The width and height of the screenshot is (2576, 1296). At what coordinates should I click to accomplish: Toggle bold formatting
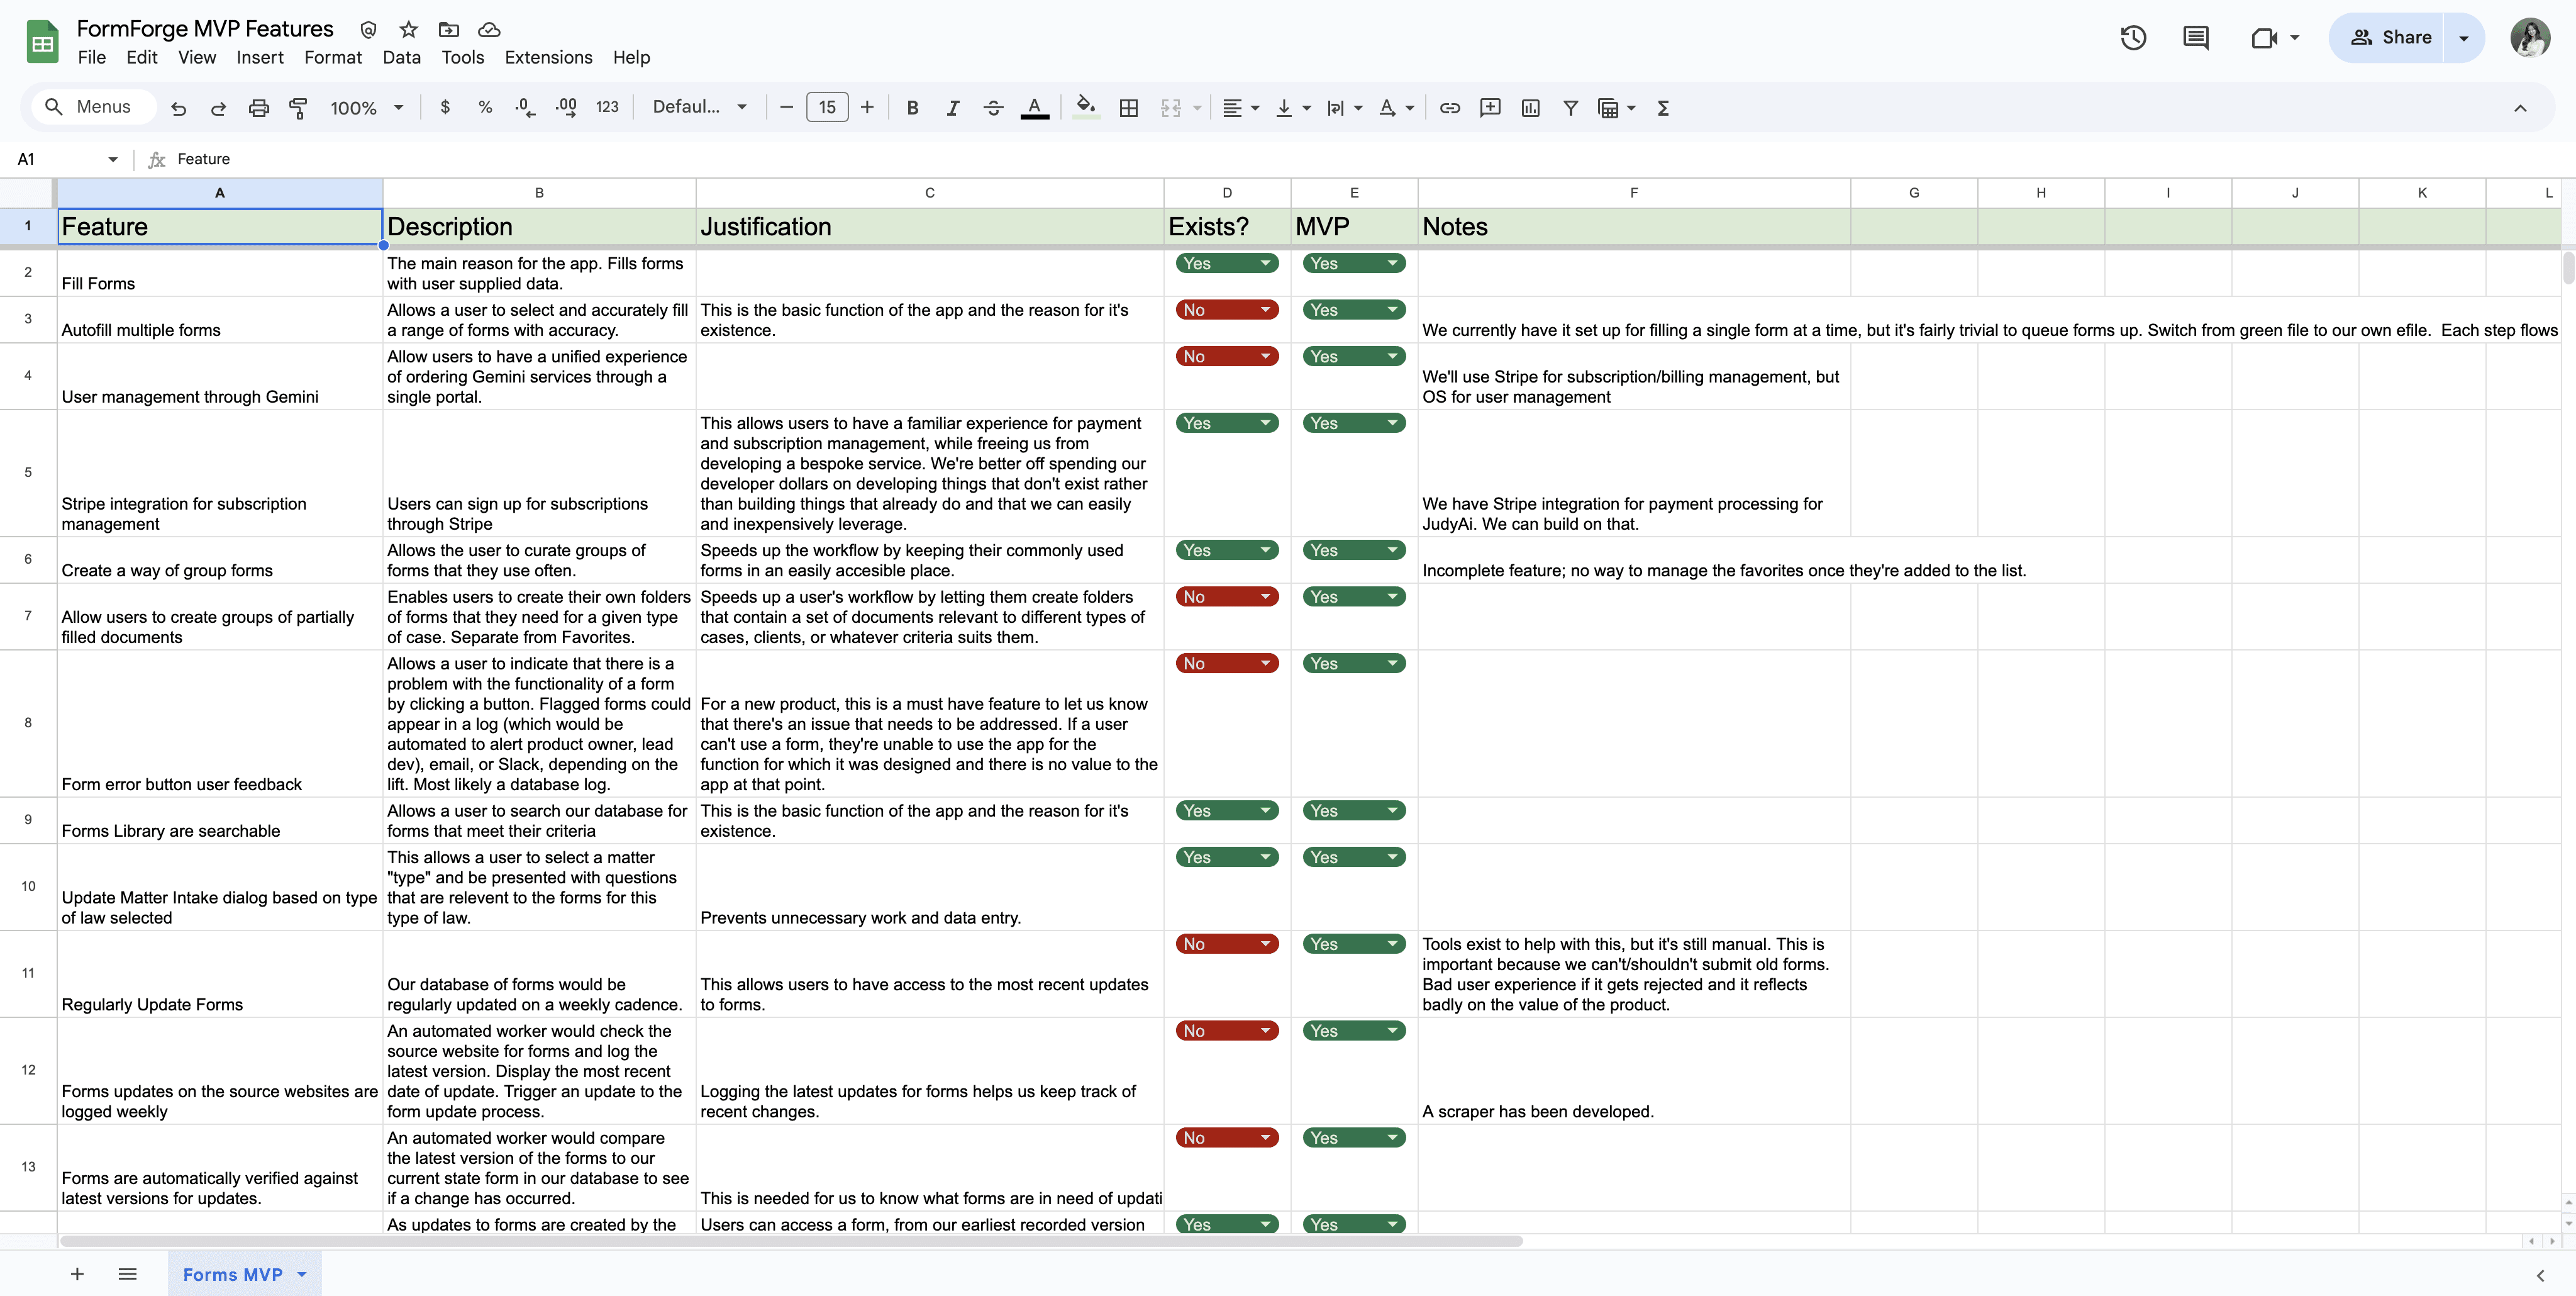pyautogui.click(x=912, y=108)
